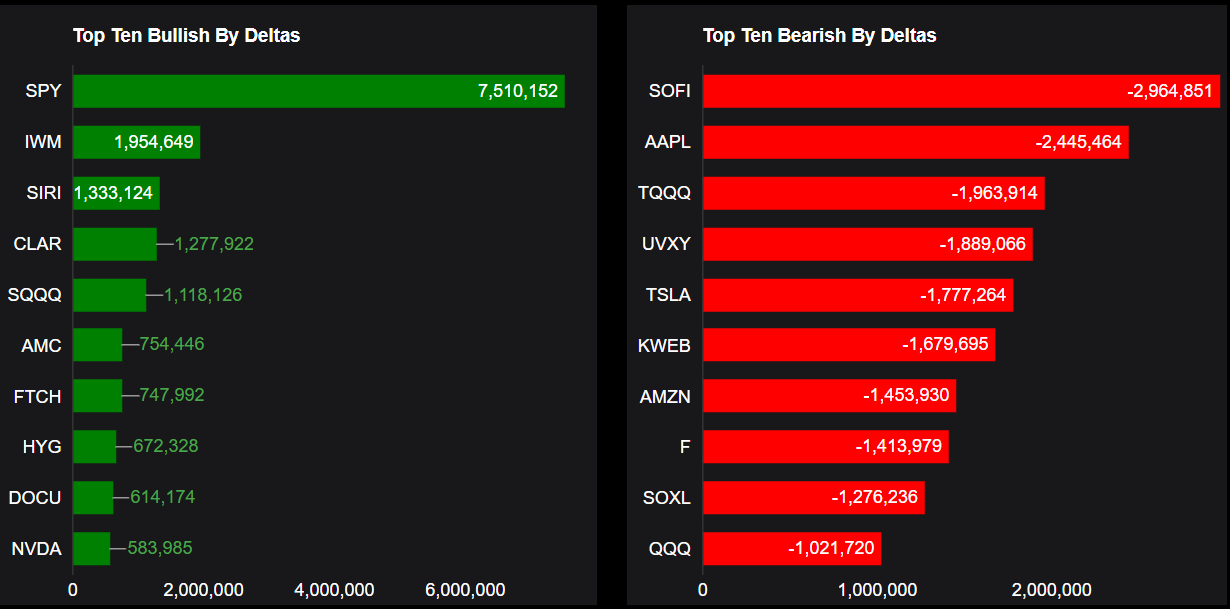
Task: Select the SIRI green bar
Action: tap(116, 193)
